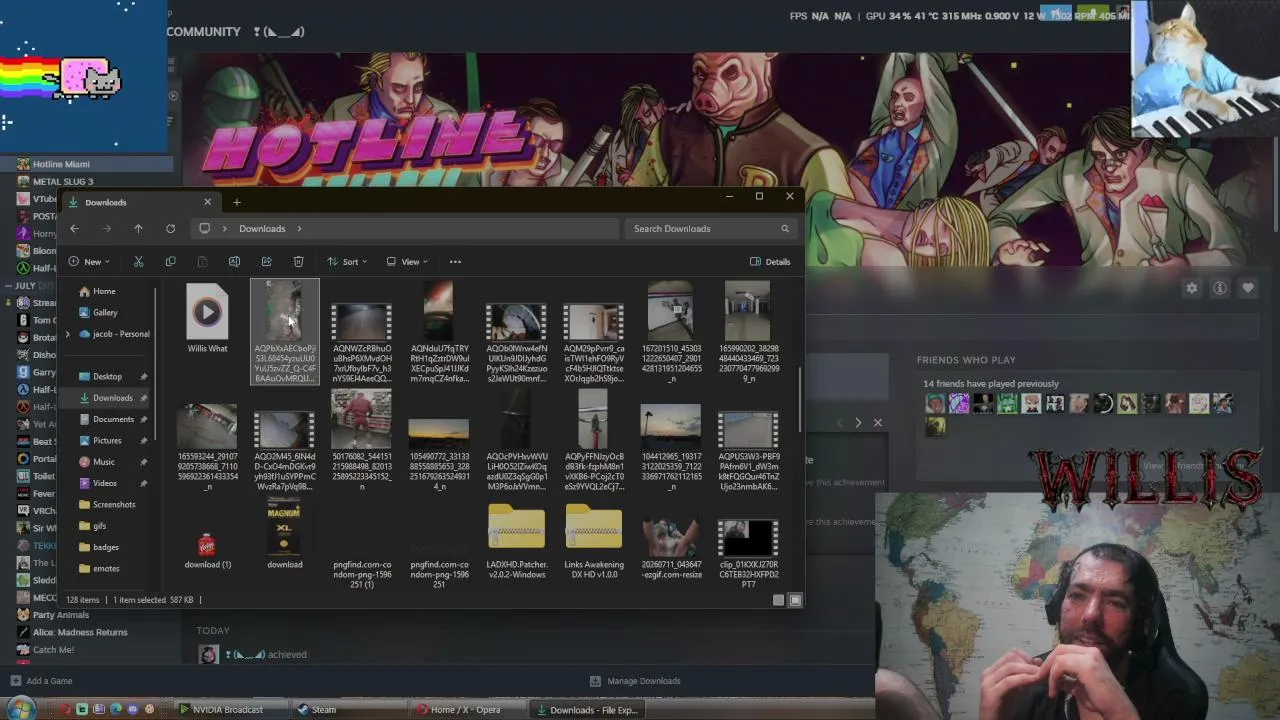Open the See more ellipsis menu in Explorer
The height and width of the screenshot is (720, 1280).
coord(455,262)
